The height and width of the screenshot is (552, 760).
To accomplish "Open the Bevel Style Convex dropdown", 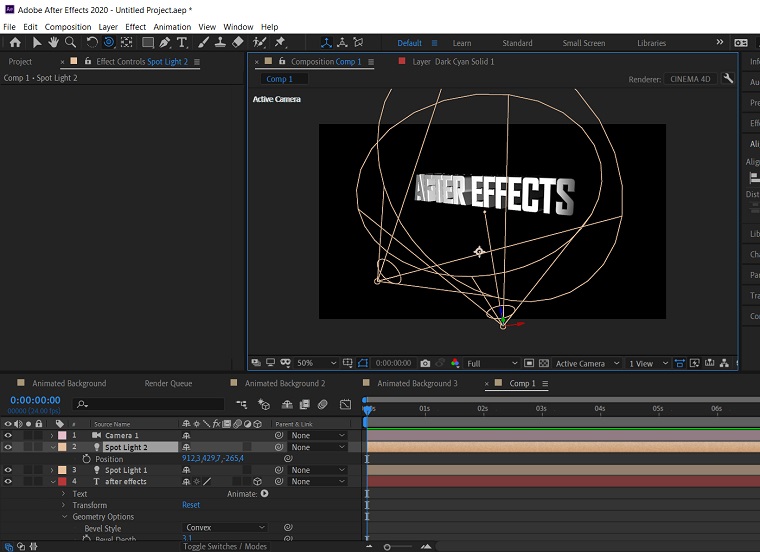I will coord(225,528).
